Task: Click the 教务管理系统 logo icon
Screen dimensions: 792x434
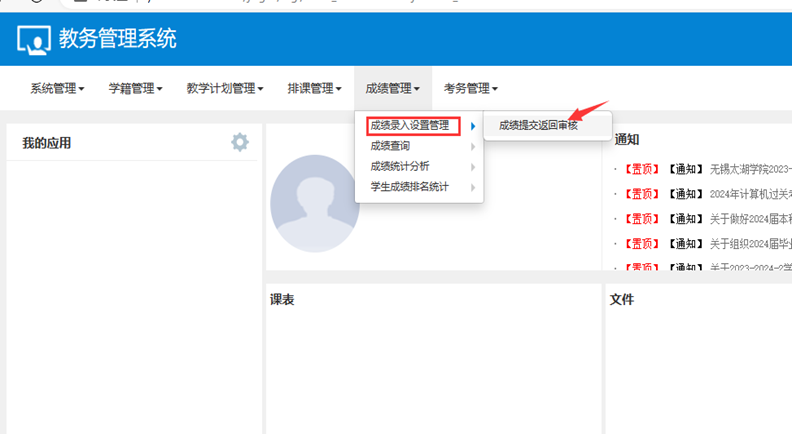Action: (34, 40)
